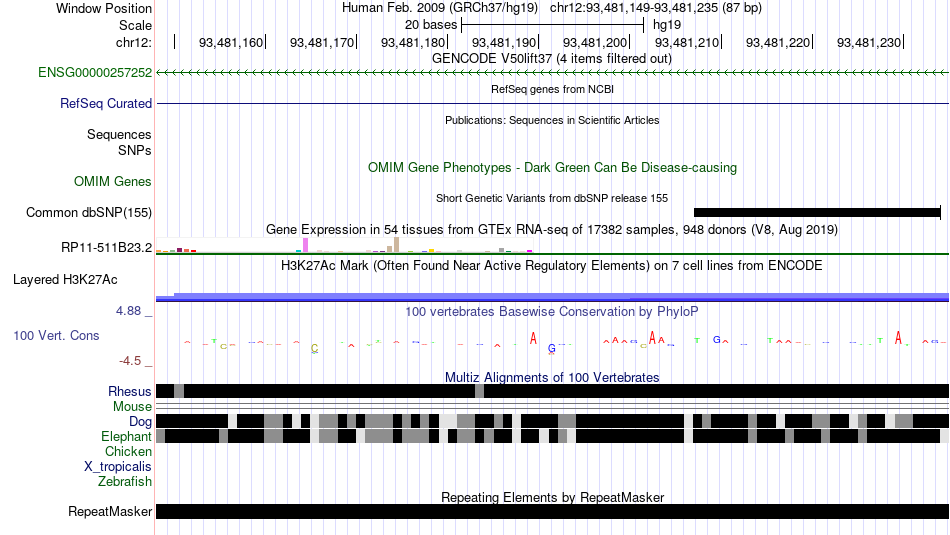Click the RefSeq Curated track label
Viewport: 950px width, 535px height.
106,104
